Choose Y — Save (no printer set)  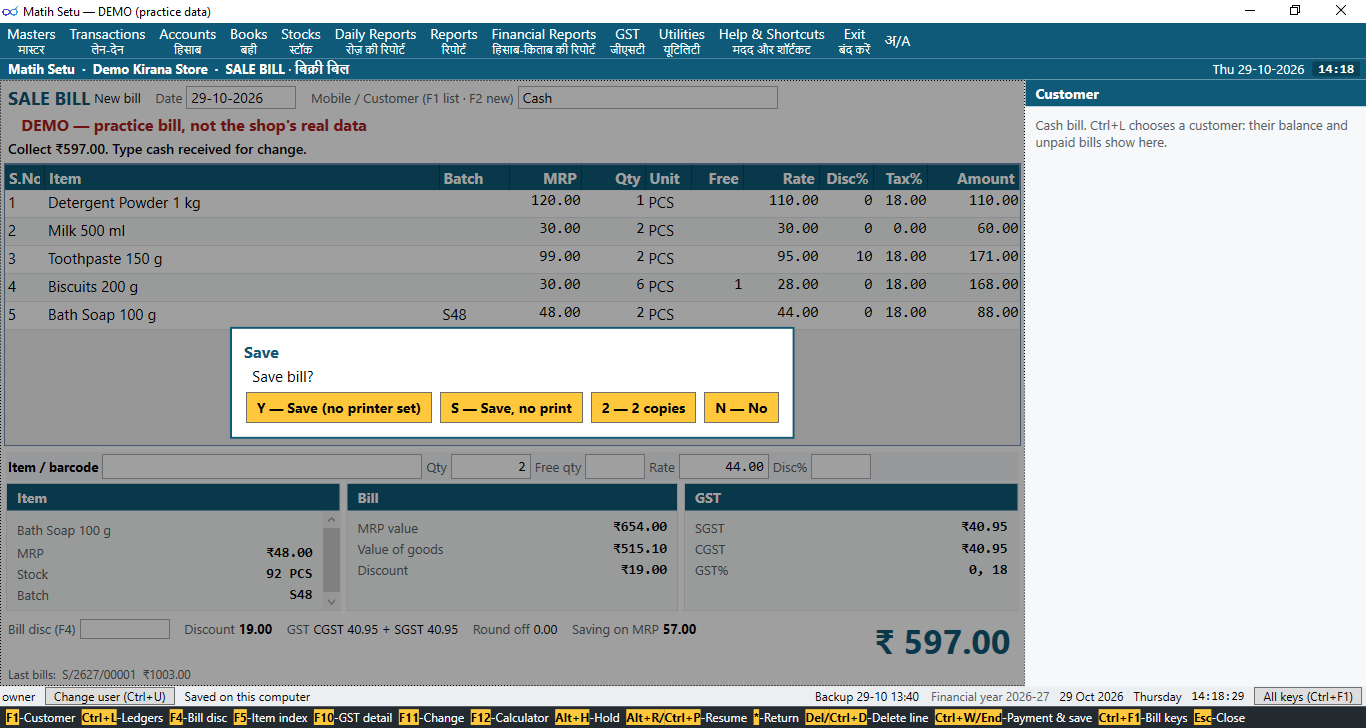pyautogui.click(x=339, y=408)
